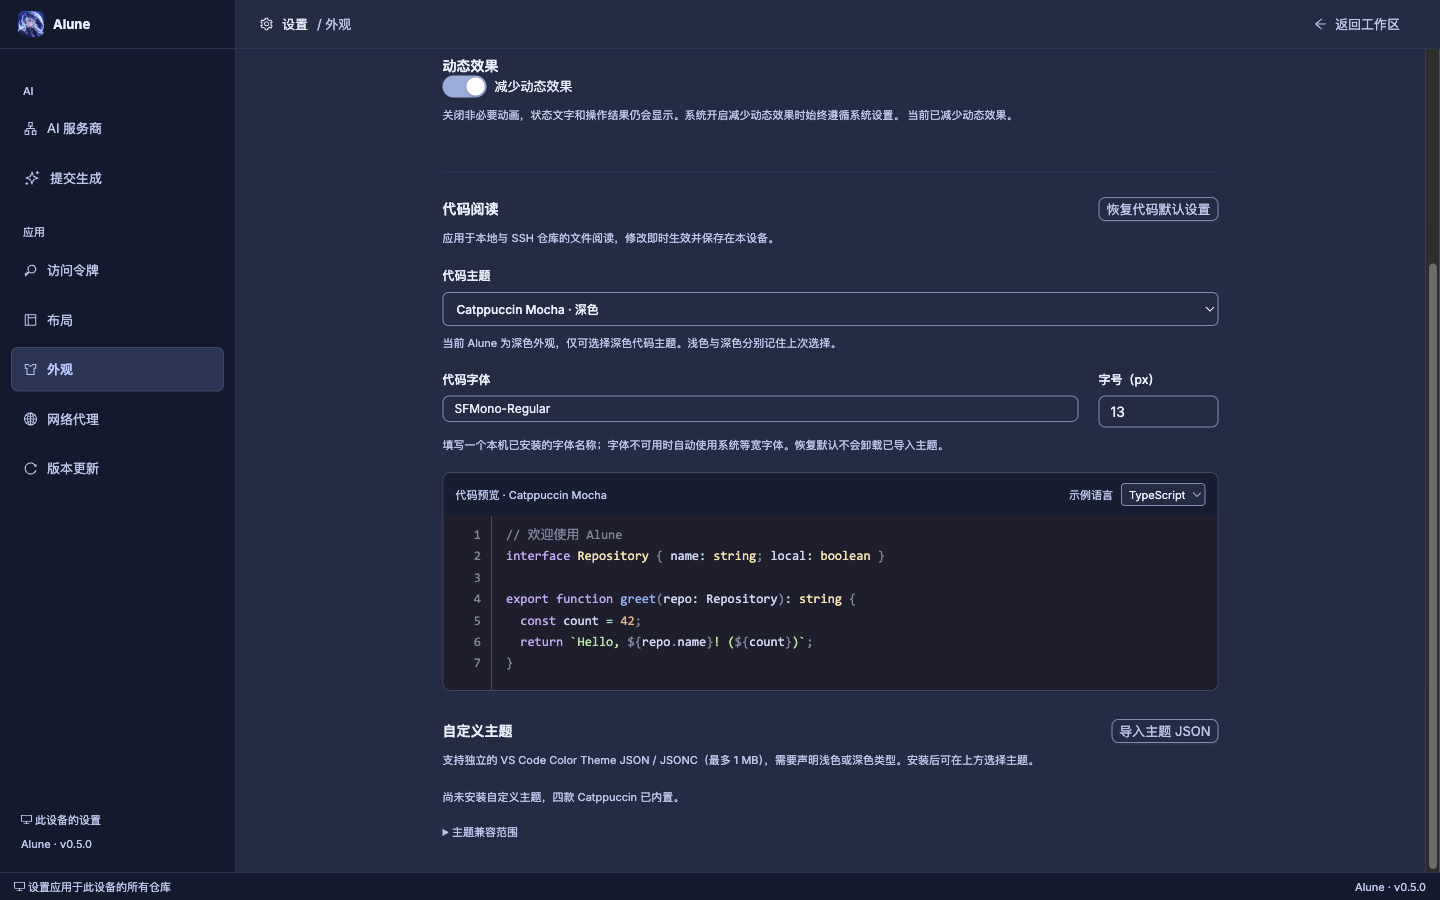
Task: Click the 此设备的设置 label
Action: click(x=68, y=820)
